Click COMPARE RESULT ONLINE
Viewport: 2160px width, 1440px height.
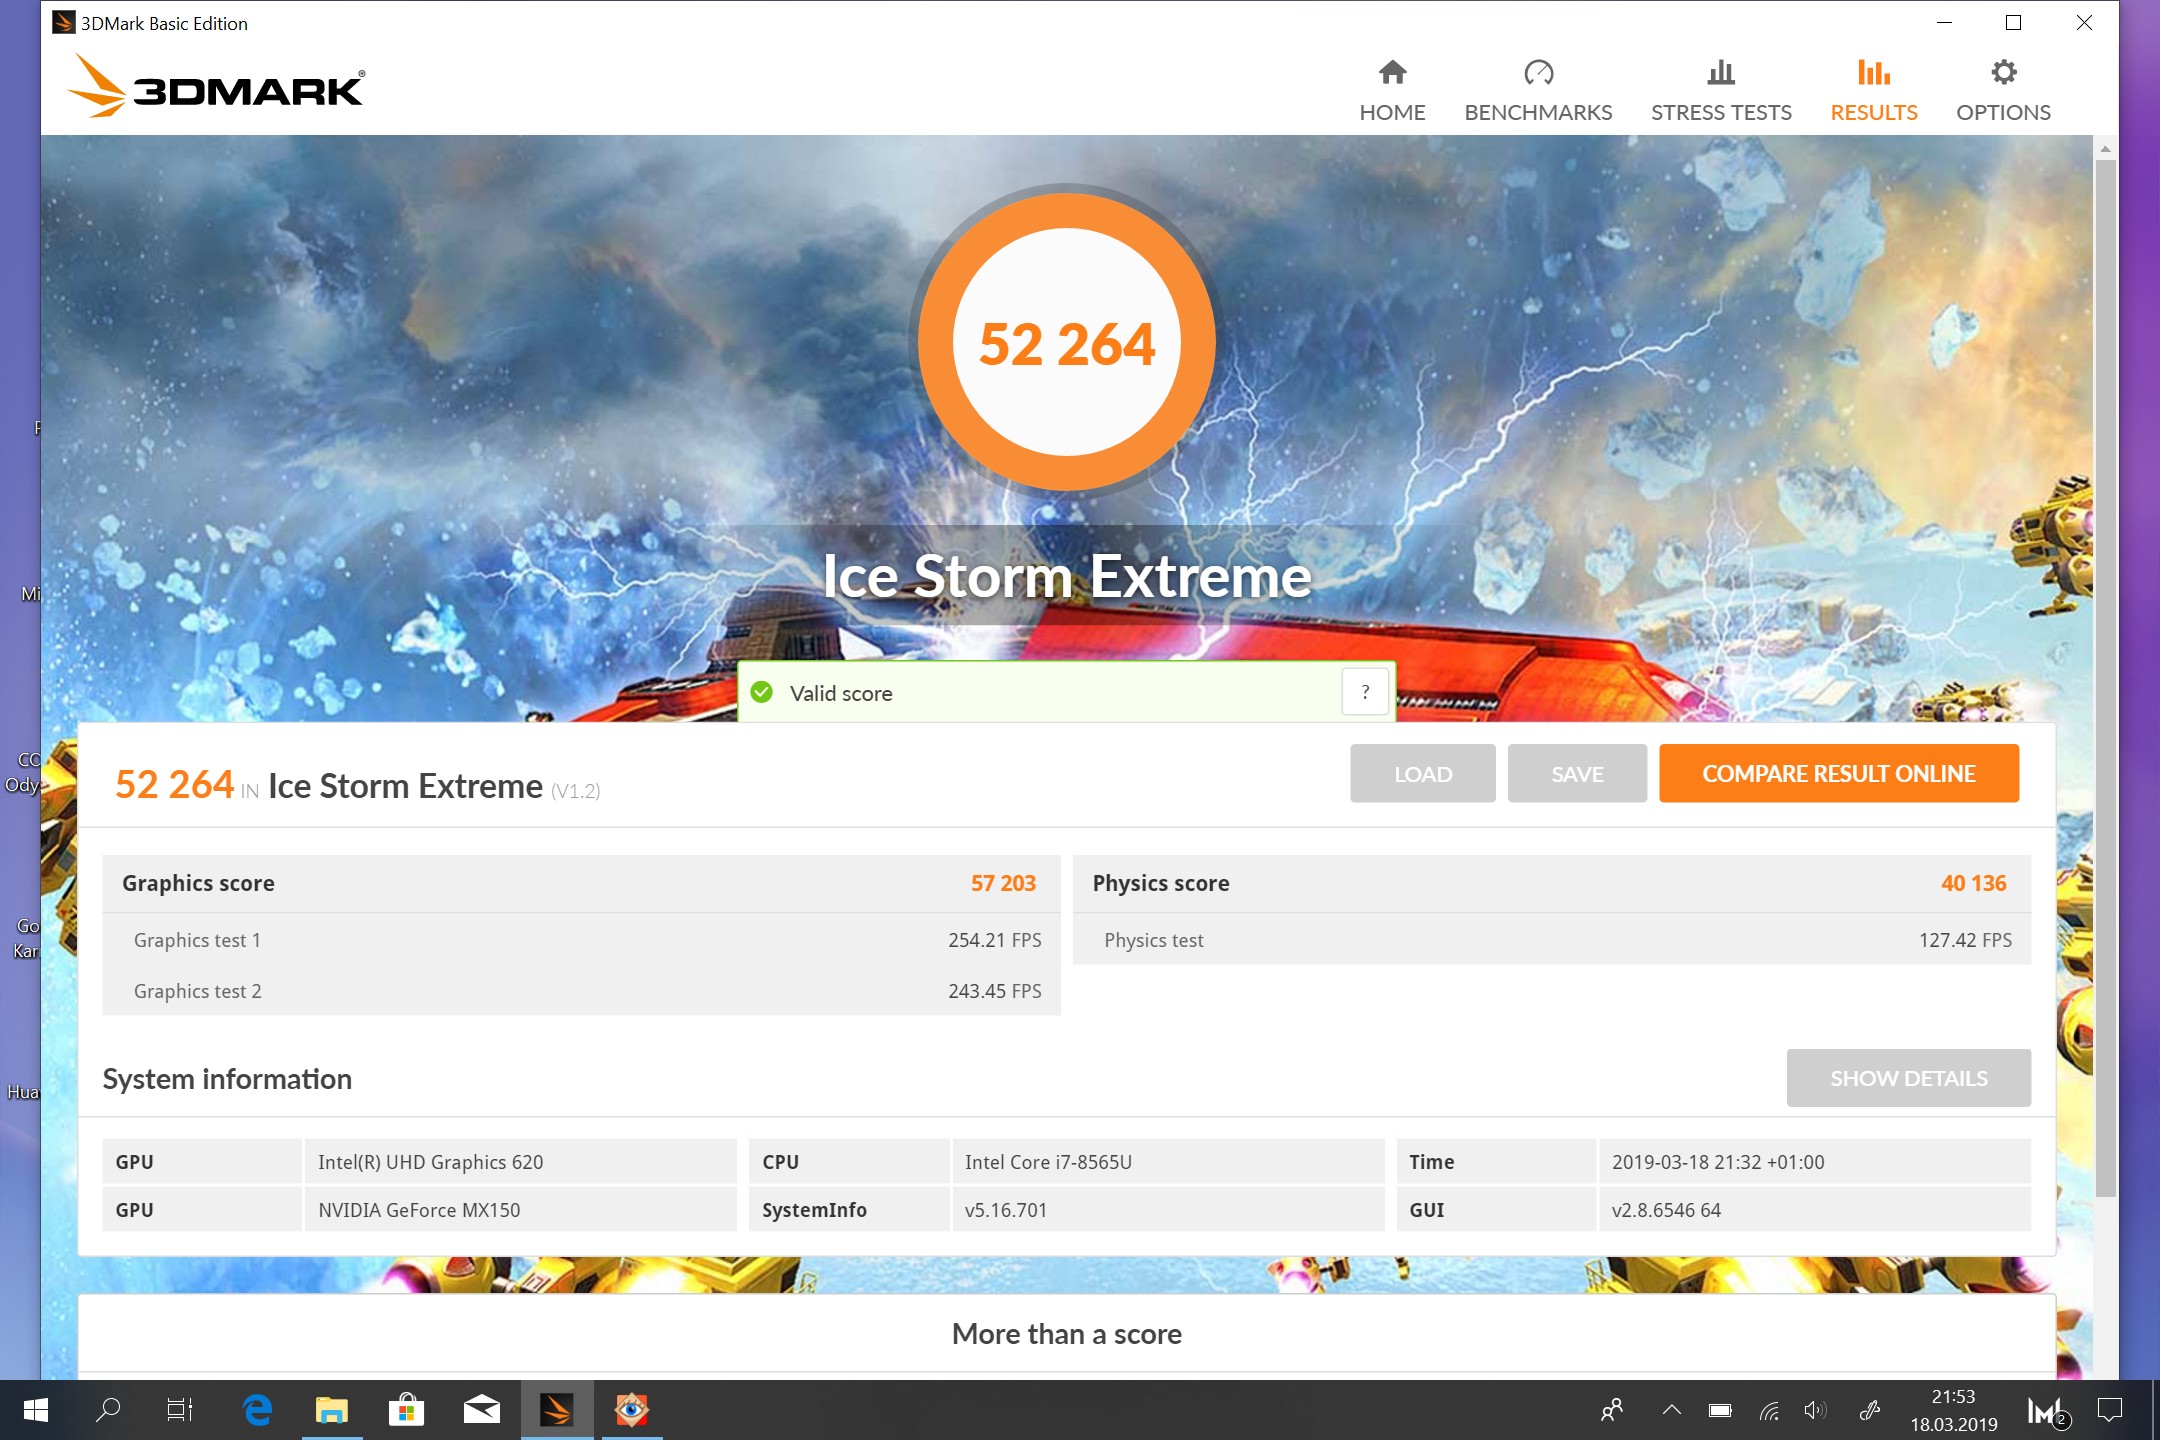pyautogui.click(x=1839, y=773)
